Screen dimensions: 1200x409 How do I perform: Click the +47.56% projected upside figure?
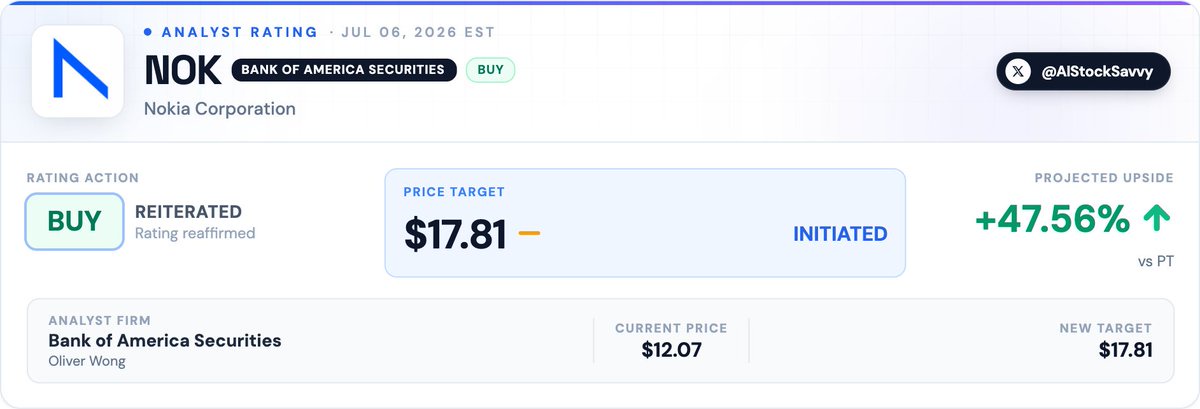tap(1054, 218)
